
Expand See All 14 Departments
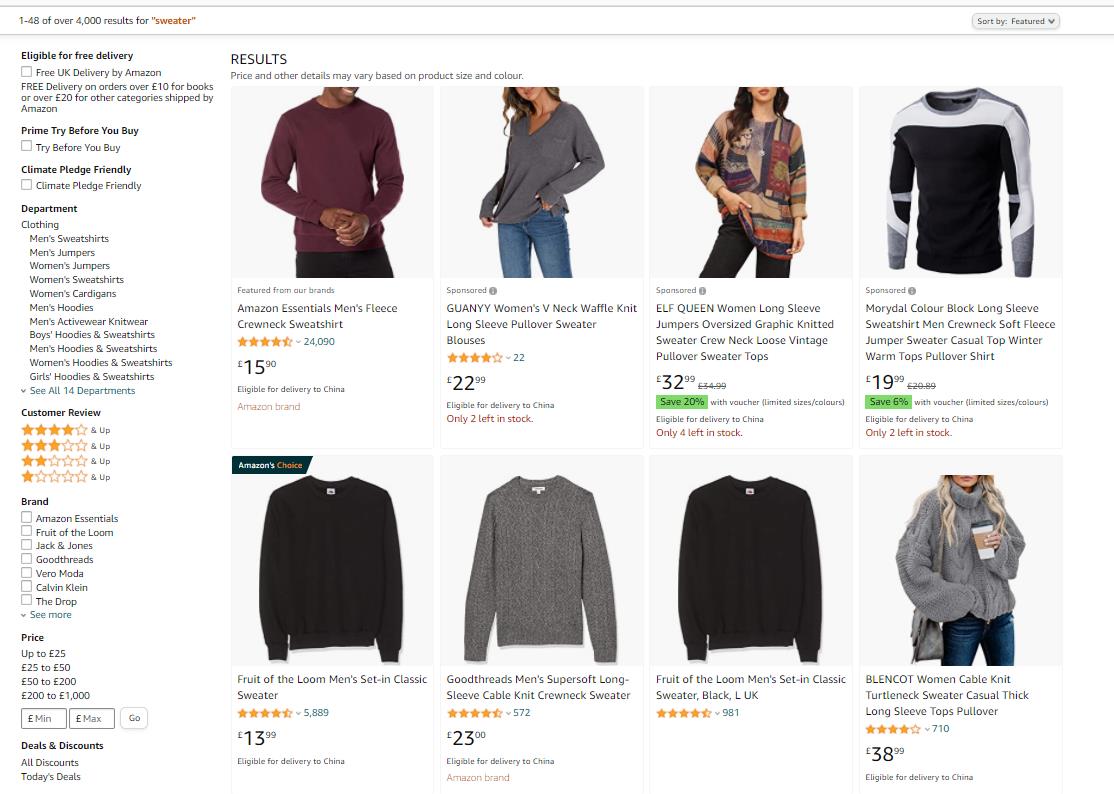pyautogui.click(x=82, y=391)
